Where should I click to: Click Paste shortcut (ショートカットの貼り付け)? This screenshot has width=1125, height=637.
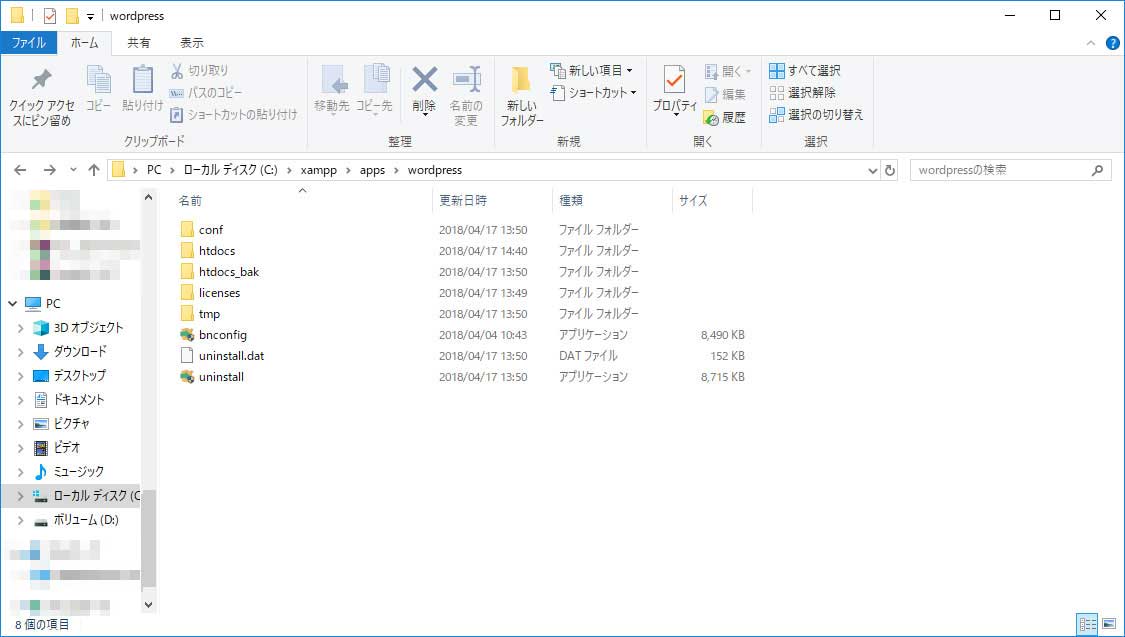(233, 115)
